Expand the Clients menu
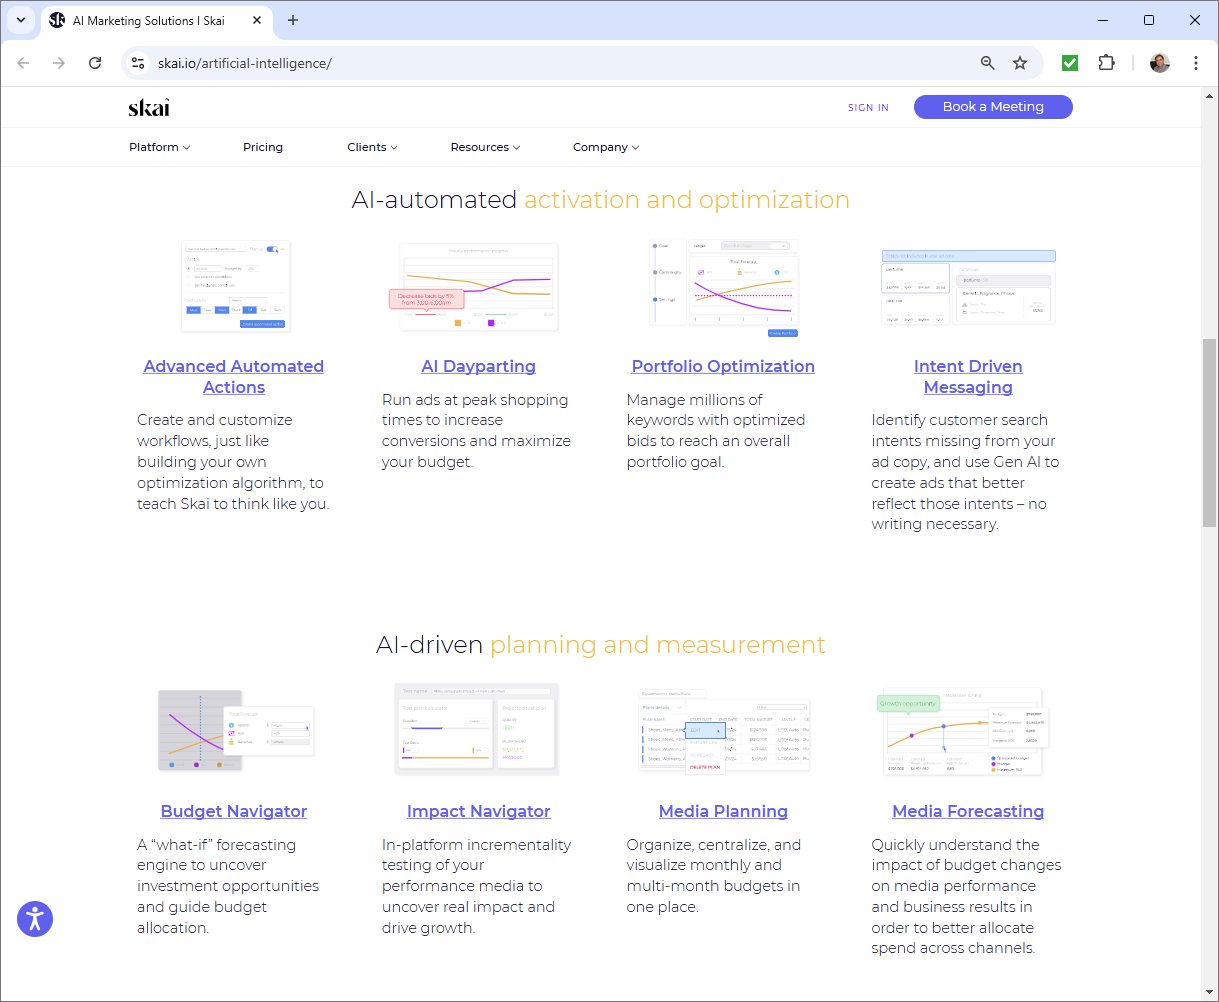Screen dimensions: 1219x1002 pos(372,147)
